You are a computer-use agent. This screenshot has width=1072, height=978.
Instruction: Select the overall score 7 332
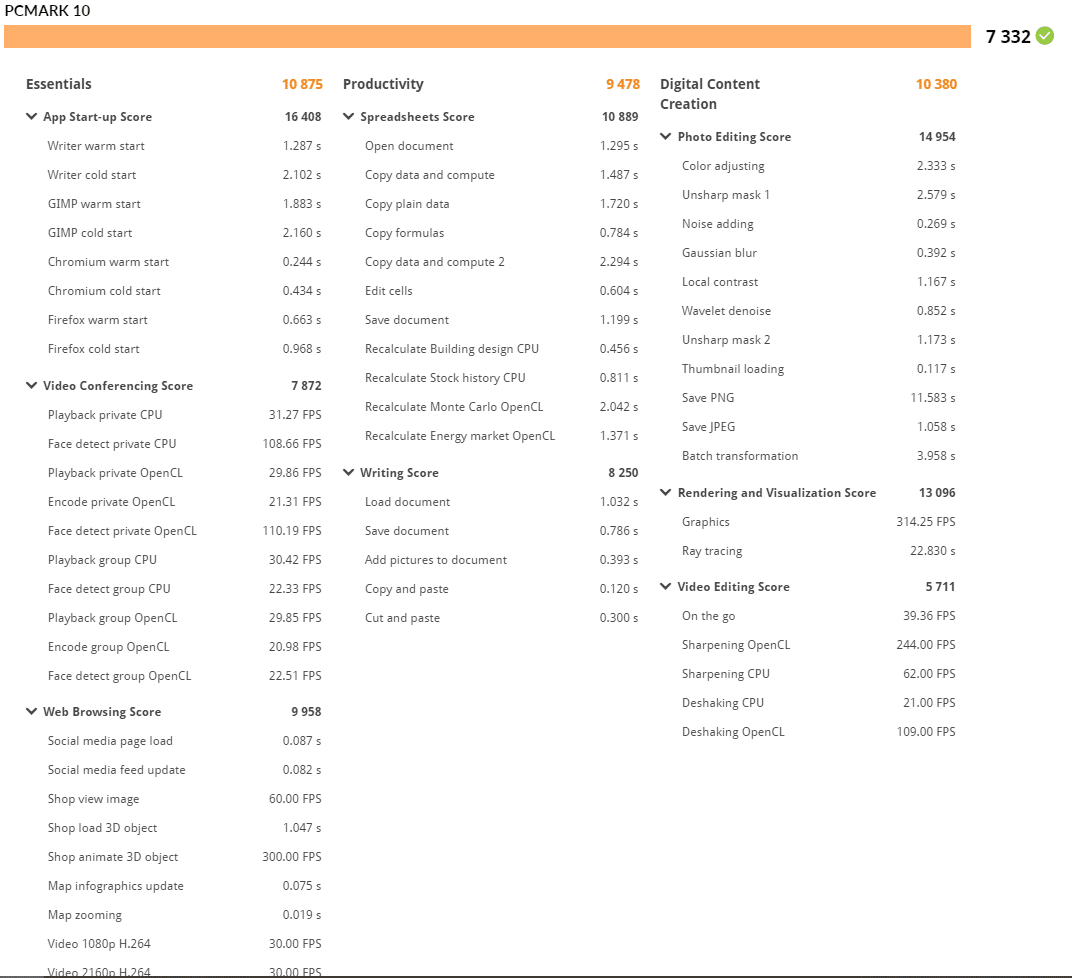1008,36
